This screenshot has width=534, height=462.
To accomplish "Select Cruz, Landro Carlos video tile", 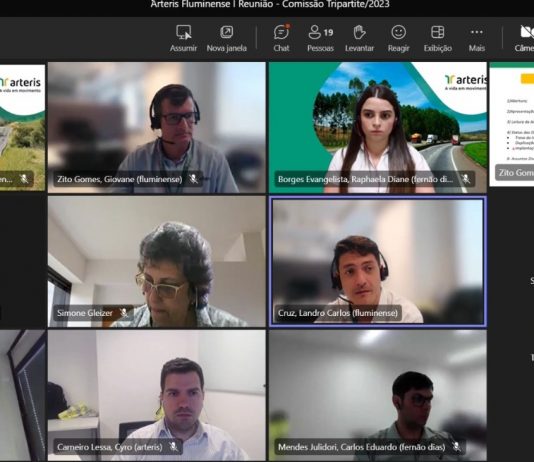I will click(x=378, y=261).
